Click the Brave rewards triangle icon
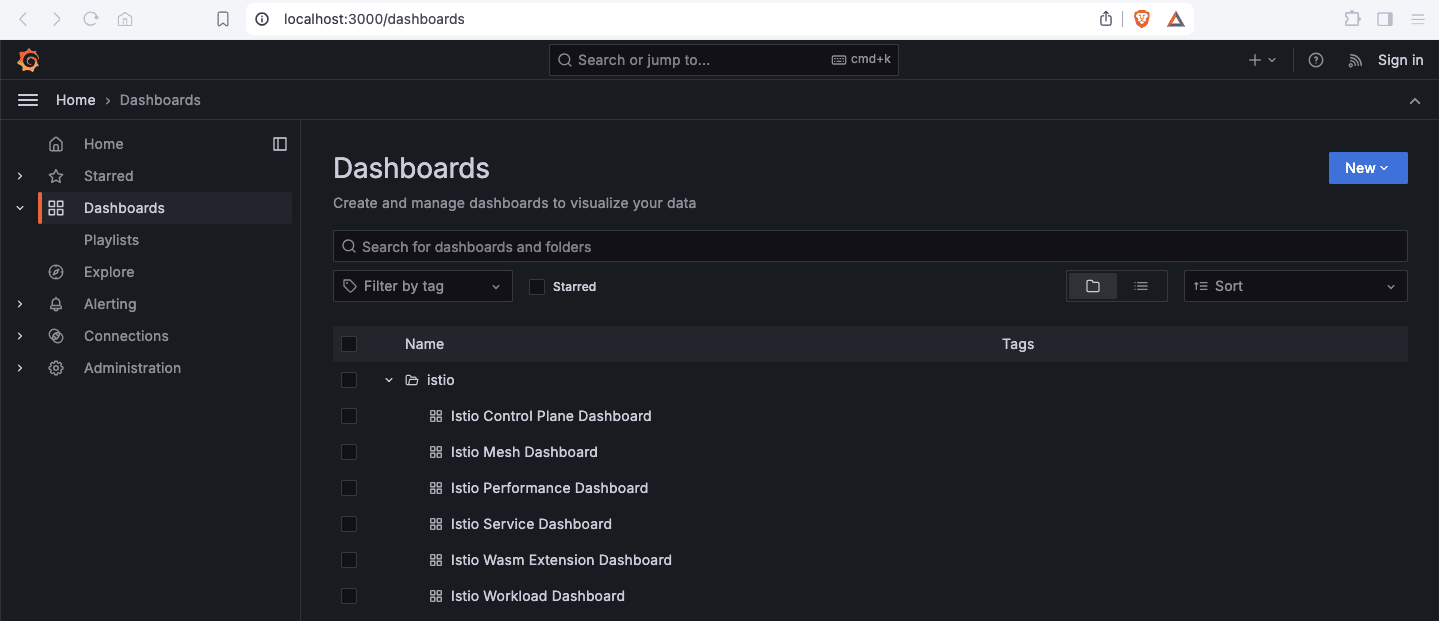The image size is (1439, 621). tap(1176, 19)
